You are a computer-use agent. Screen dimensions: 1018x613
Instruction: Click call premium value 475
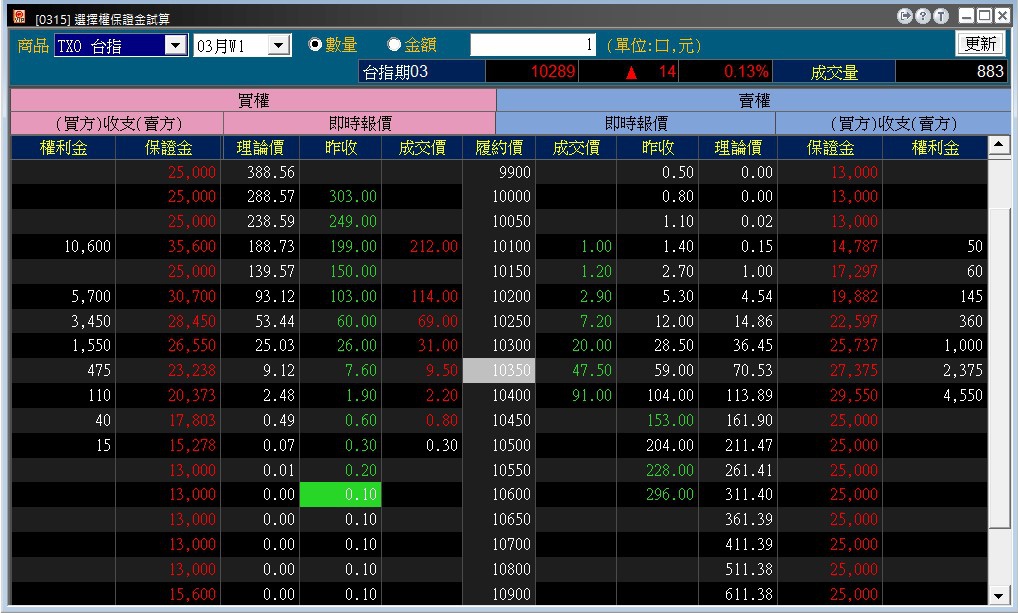[x=99, y=370]
